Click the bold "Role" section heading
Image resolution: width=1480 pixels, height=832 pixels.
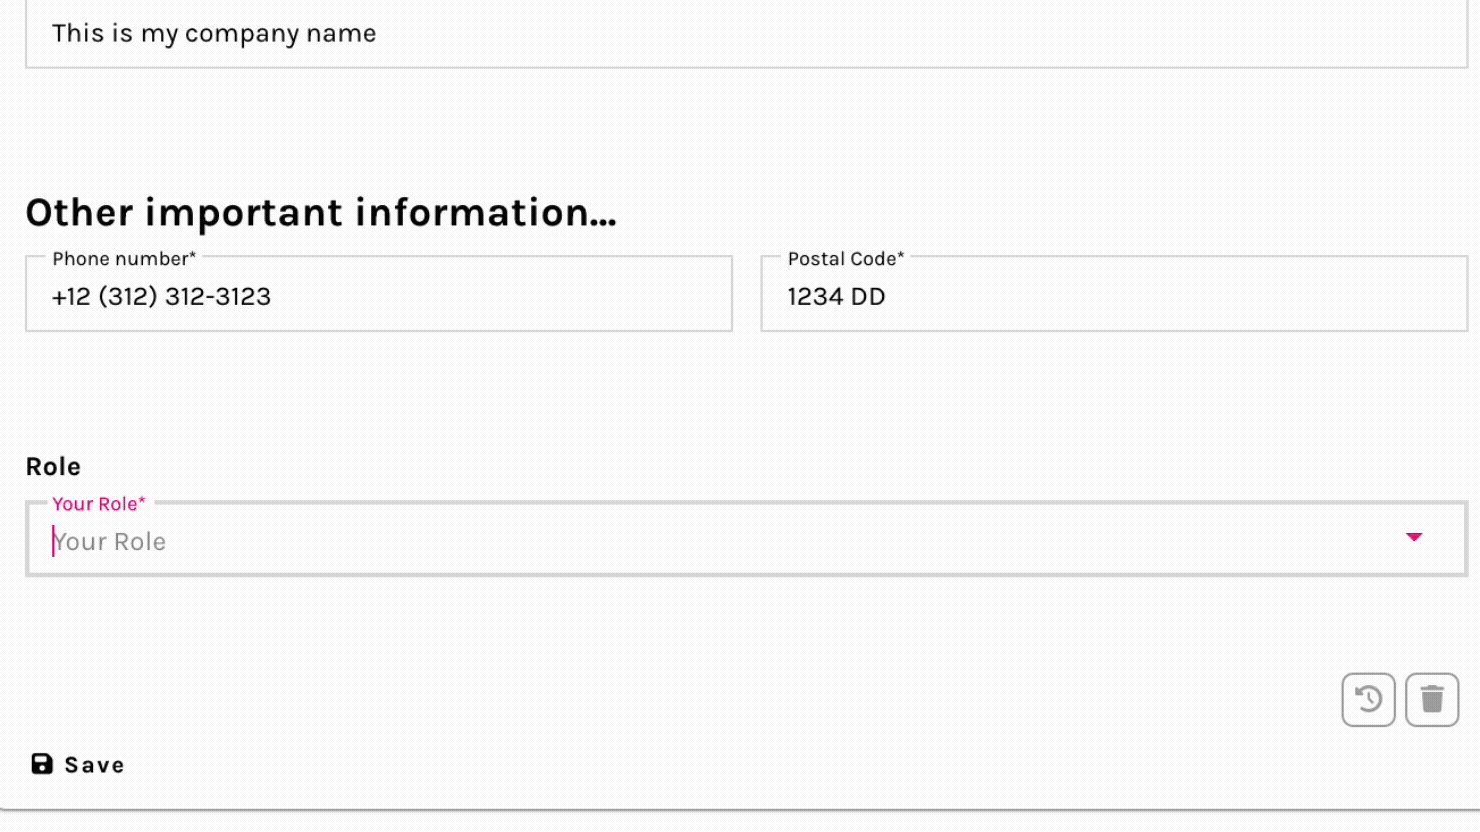pyautogui.click(x=53, y=466)
